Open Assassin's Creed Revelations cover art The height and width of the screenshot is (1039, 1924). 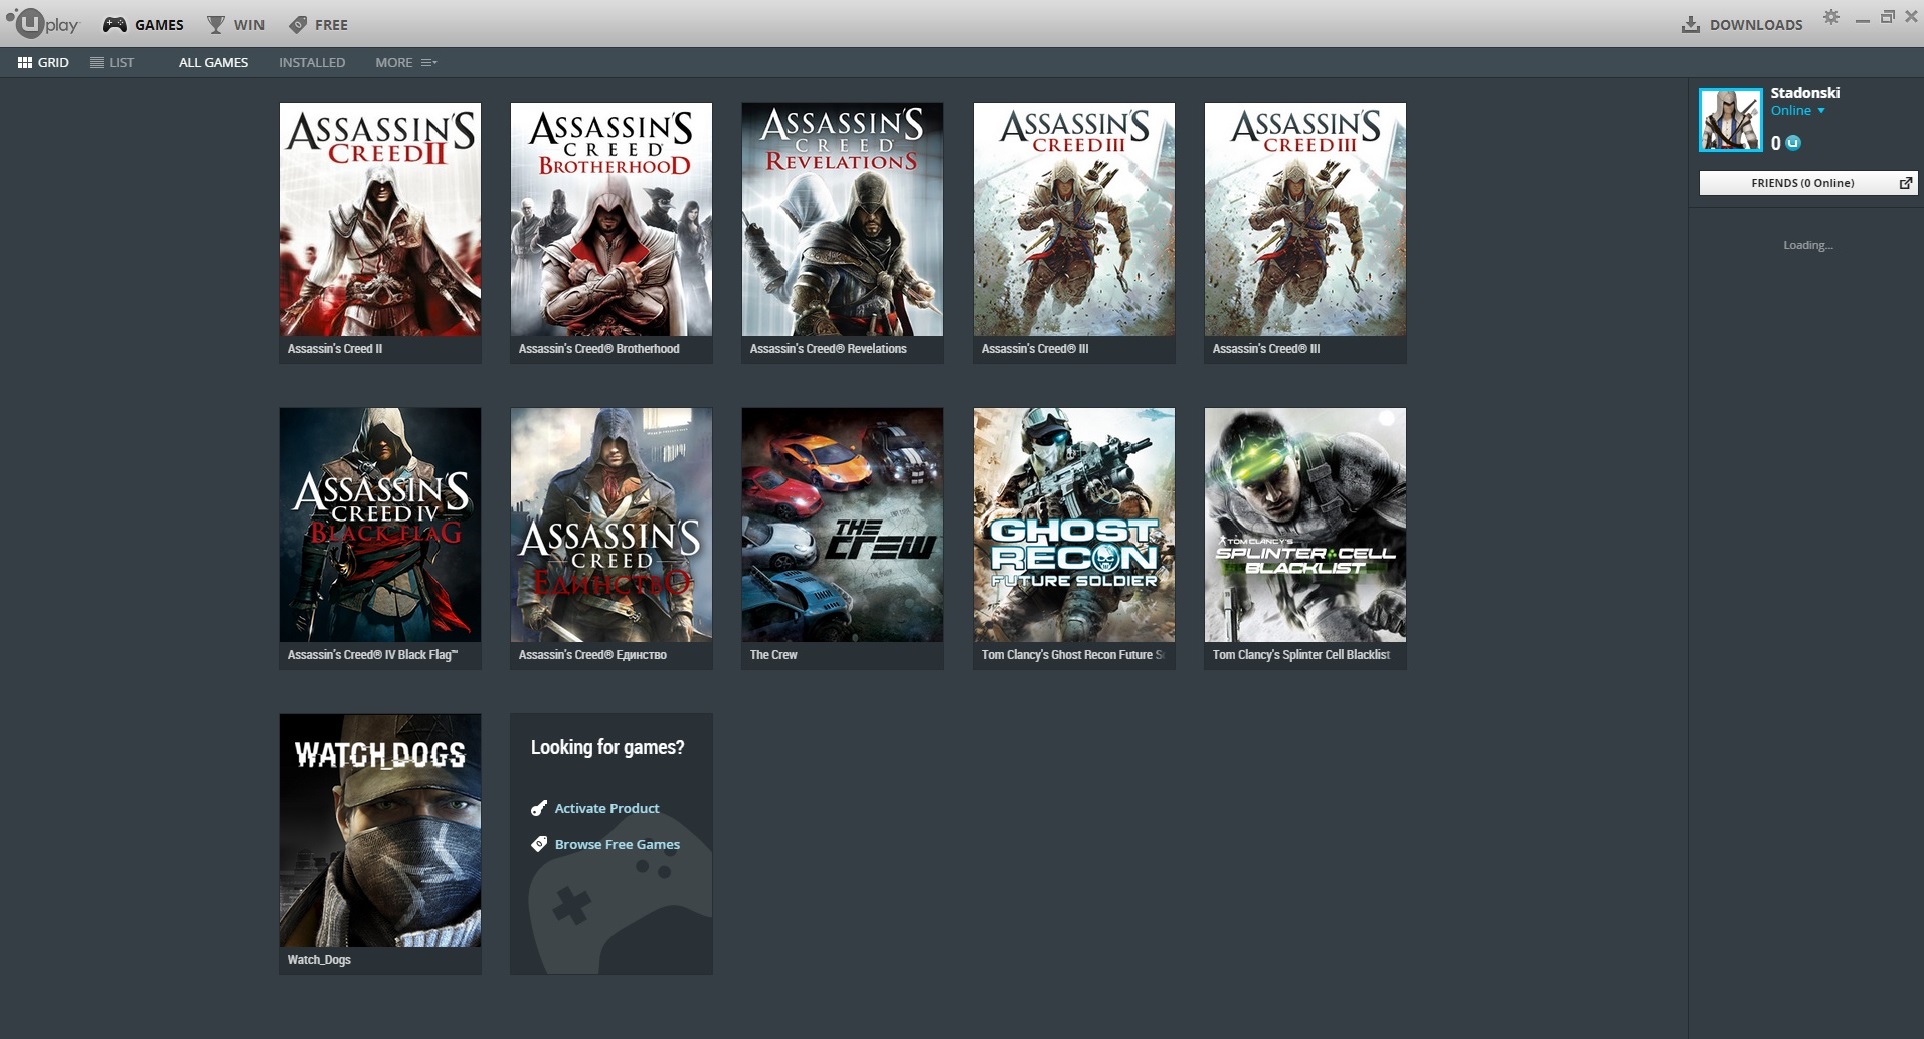tap(842, 219)
